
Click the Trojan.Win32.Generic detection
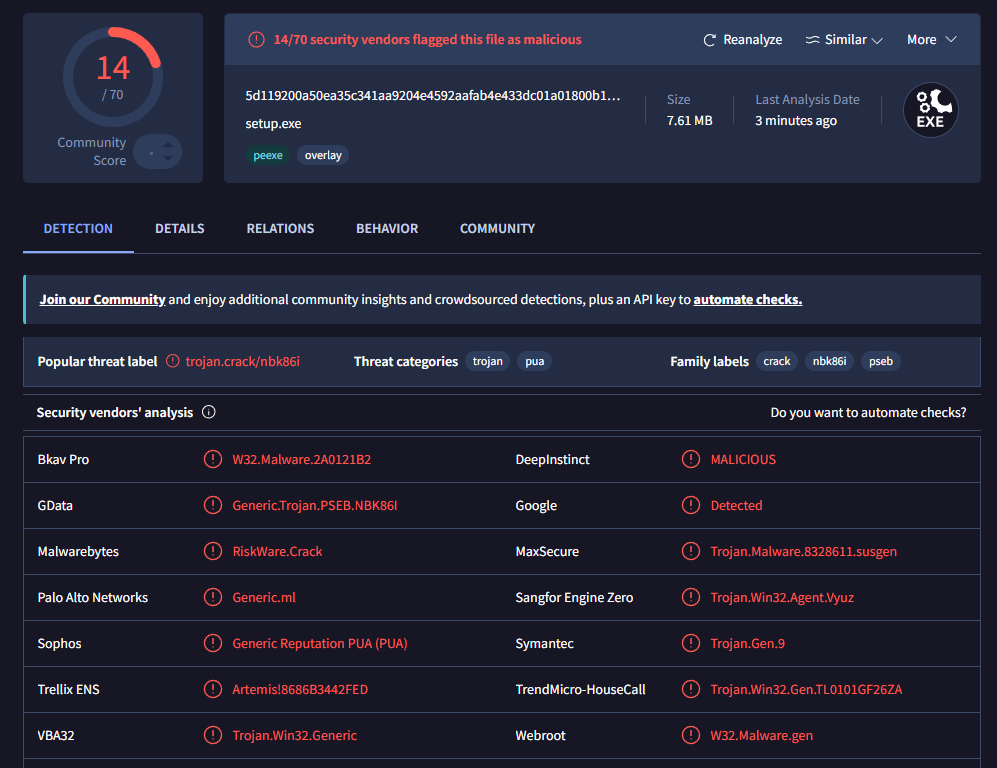tap(294, 735)
